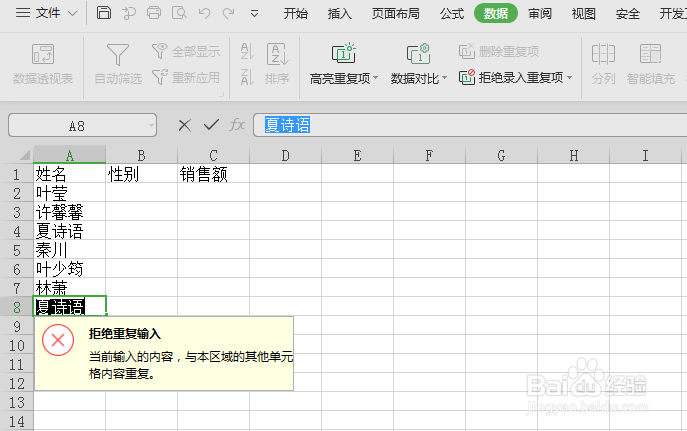Image resolution: width=687 pixels, height=431 pixels.
Task: Switch to the 安全 tab
Action: 627,14
